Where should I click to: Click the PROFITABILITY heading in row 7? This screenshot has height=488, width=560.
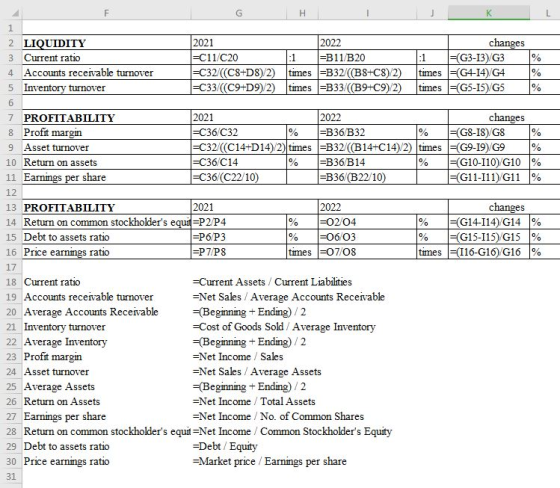pos(106,118)
